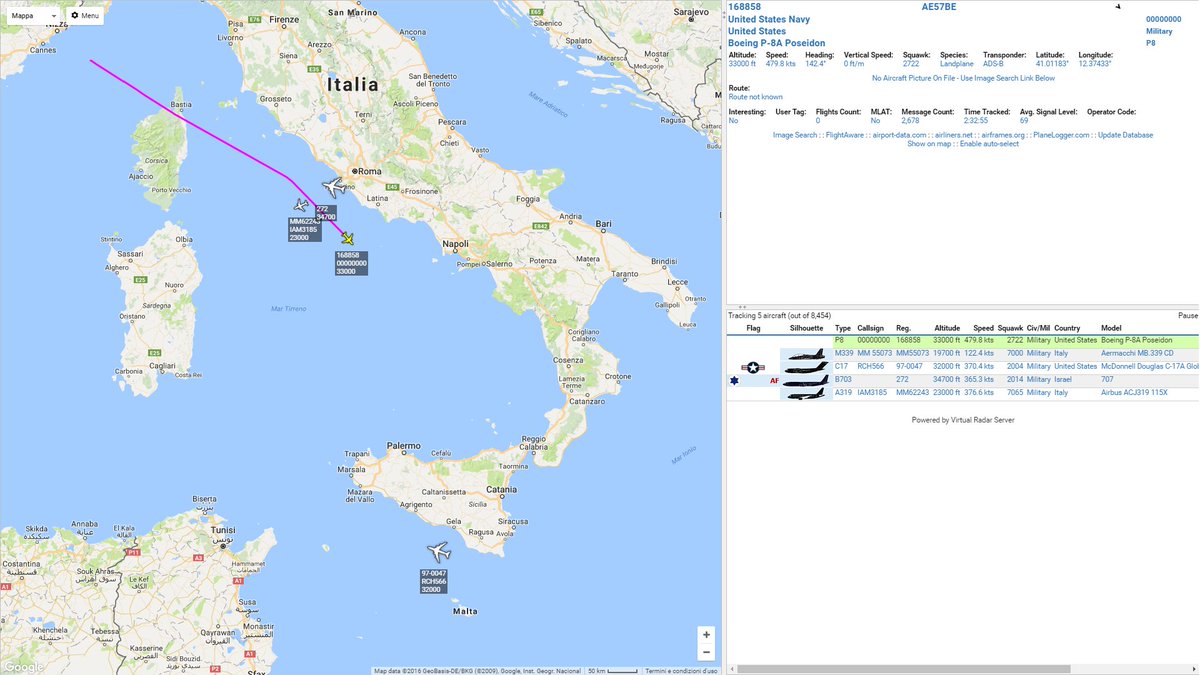Viewport: 1200px width, 675px height.
Task: Sort list by Speed column
Action: click(984, 328)
